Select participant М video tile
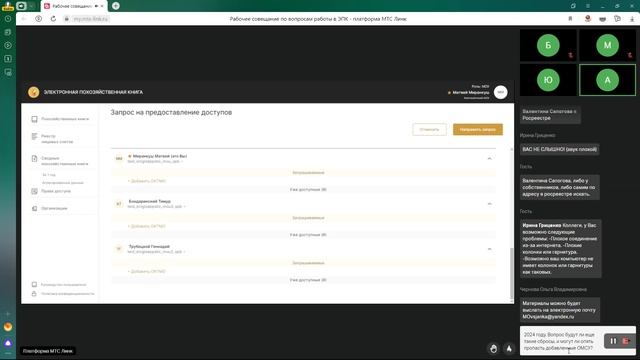 coord(607,45)
